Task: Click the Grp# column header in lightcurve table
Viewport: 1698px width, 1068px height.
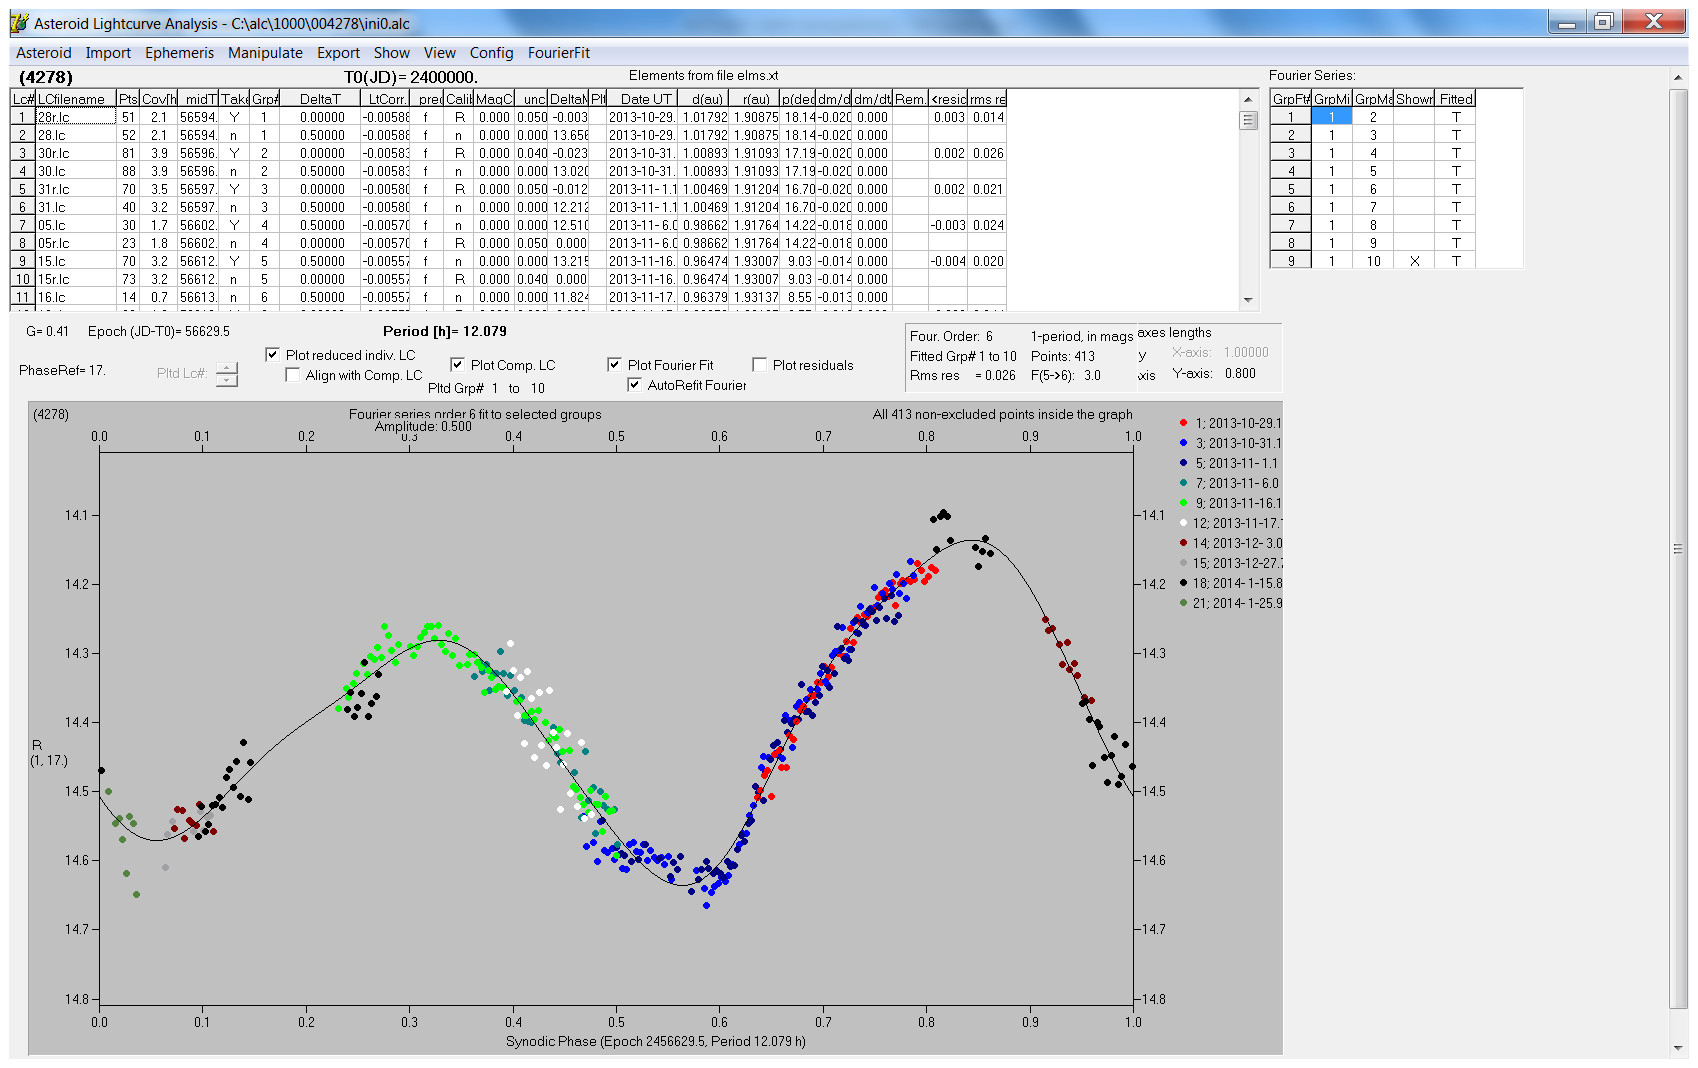Action: (x=265, y=99)
